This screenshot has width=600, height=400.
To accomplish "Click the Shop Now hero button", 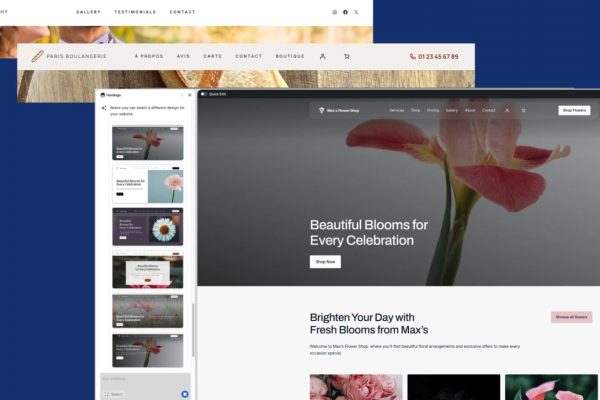I will [x=325, y=262].
